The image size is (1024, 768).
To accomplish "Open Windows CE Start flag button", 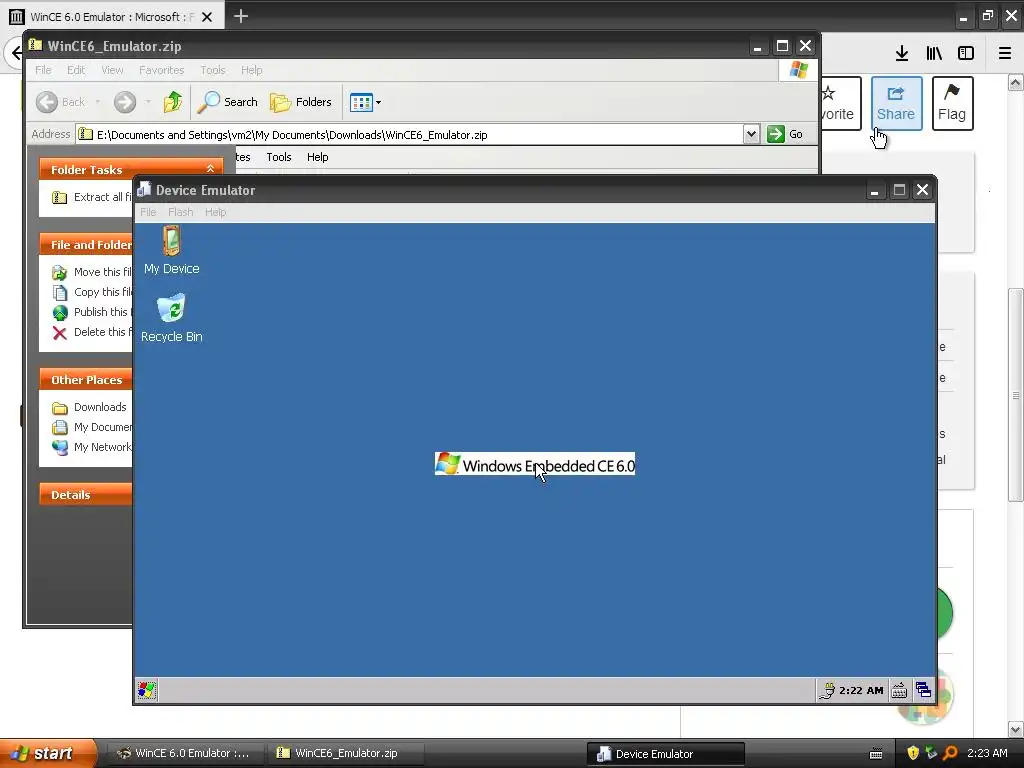I will click(x=147, y=690).
